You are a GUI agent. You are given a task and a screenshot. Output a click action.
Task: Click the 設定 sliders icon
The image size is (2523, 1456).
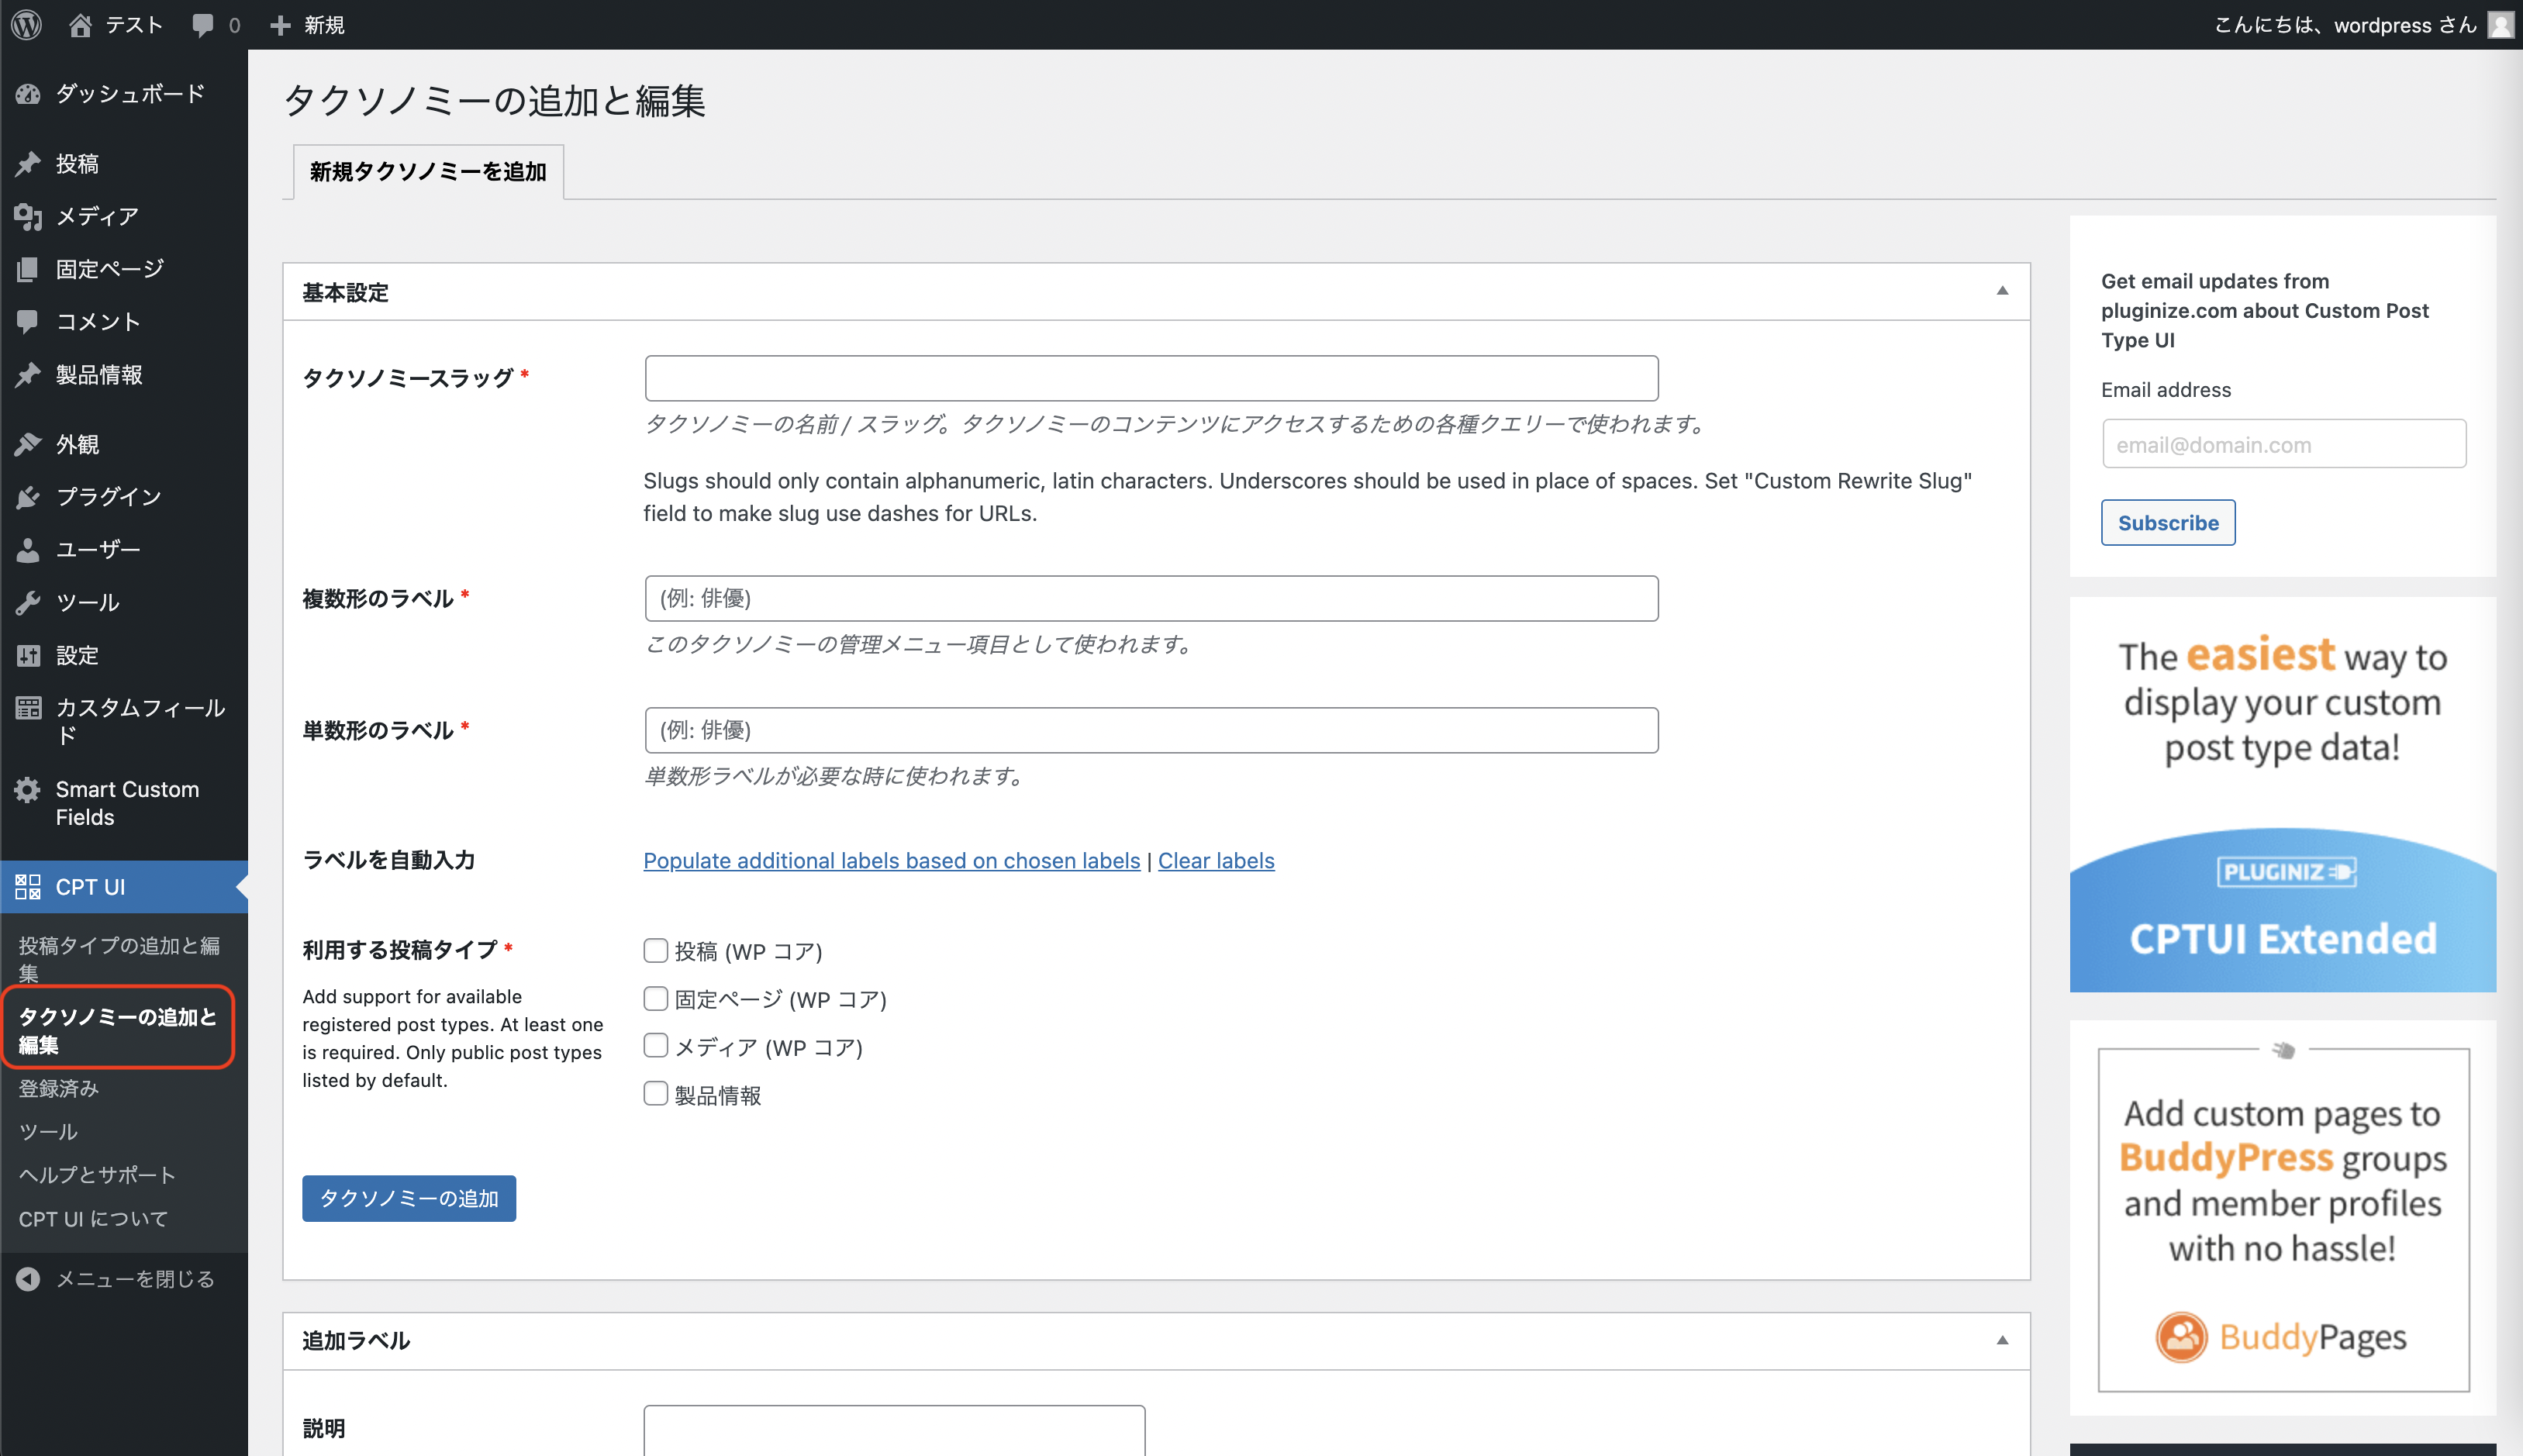click(x=28, y=655)
